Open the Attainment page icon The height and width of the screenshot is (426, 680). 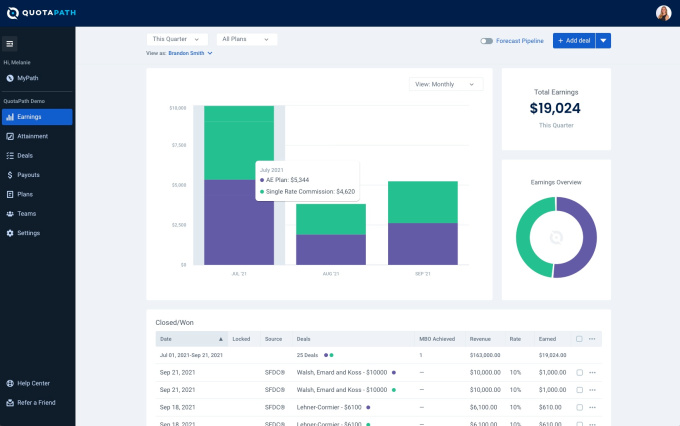click(x=10, y=136)
